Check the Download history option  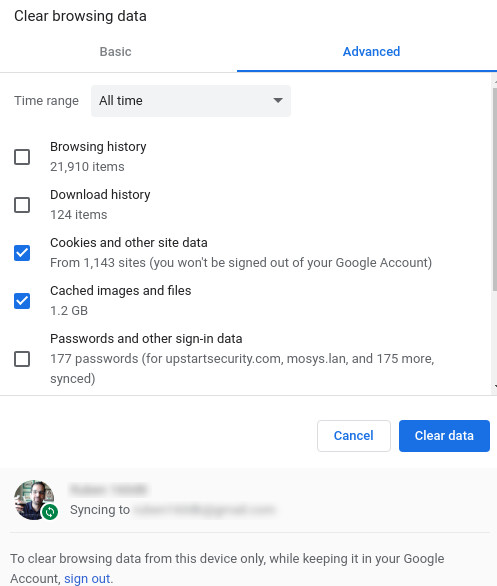click(22, 205)
